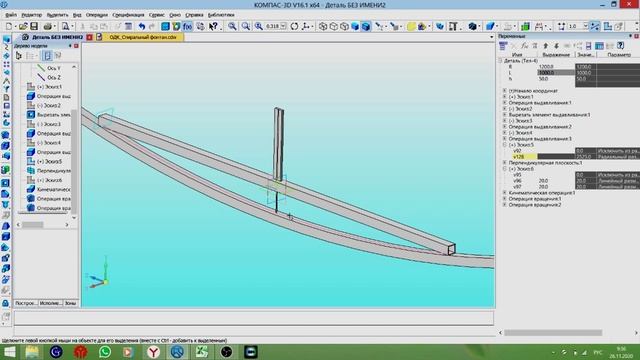This screenshot has height=360, width=640.
Task: Click the blue section plane icon
Action: (490, 26)
